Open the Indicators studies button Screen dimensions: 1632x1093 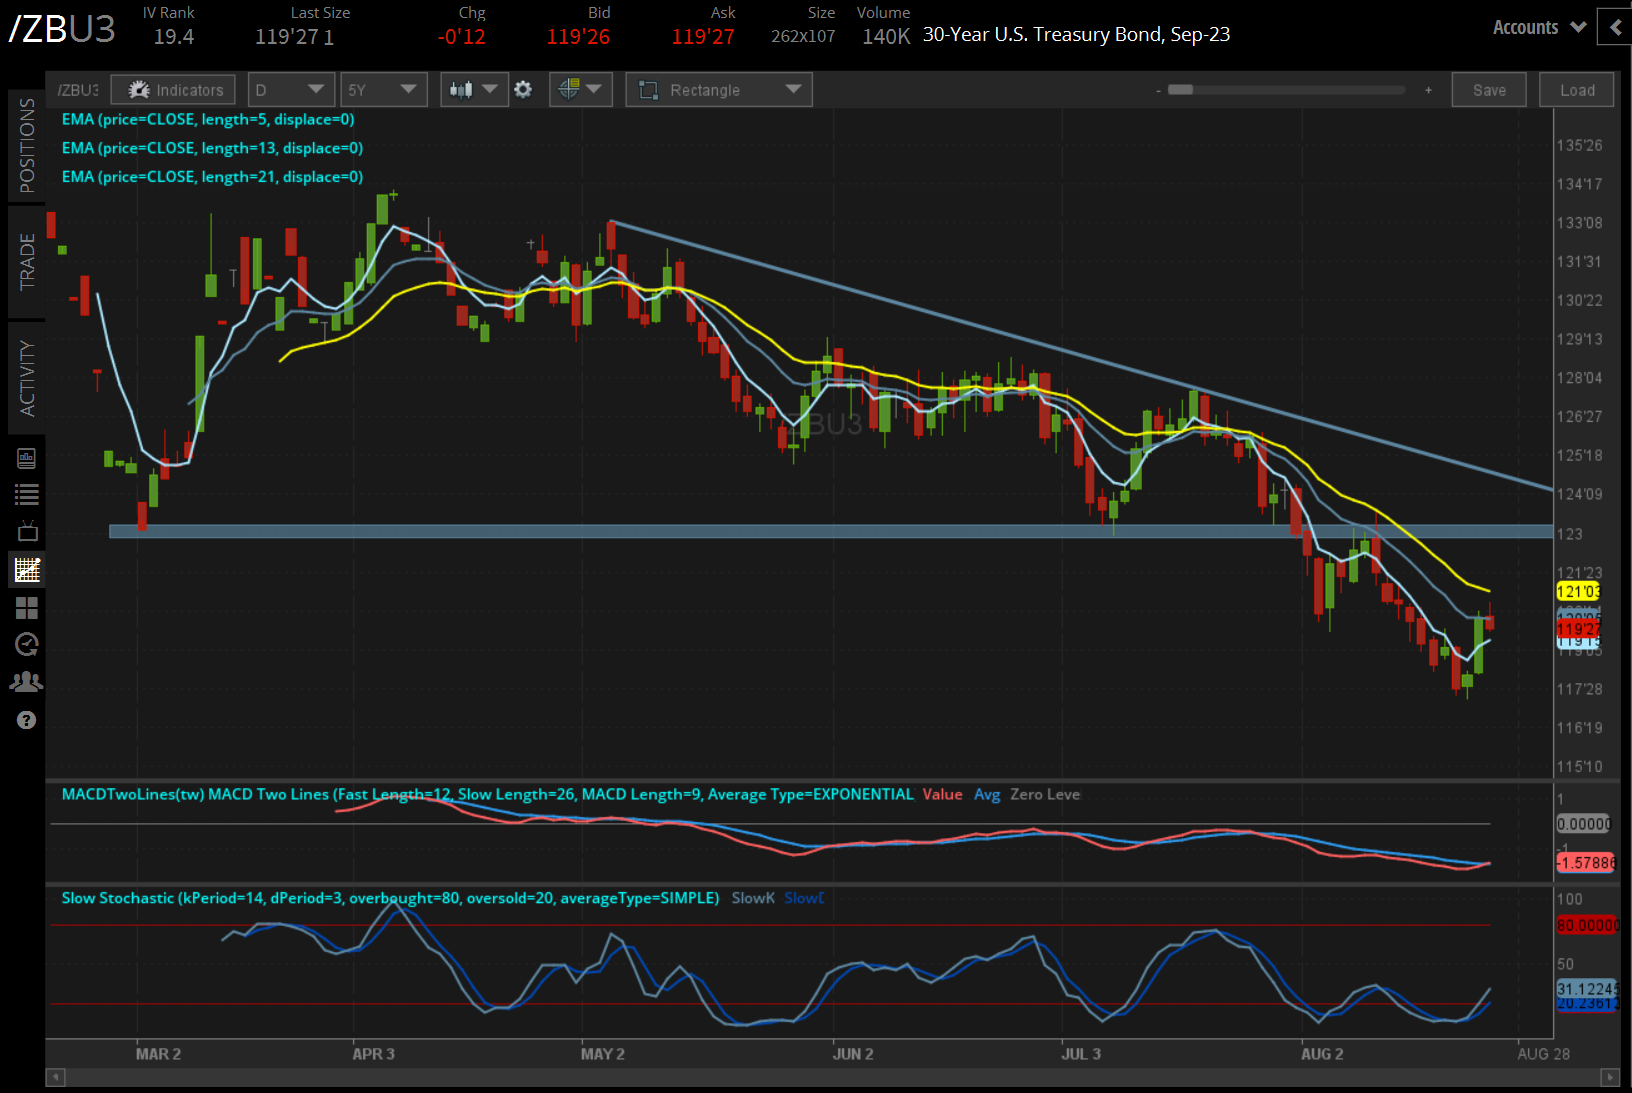coord(173,90)
